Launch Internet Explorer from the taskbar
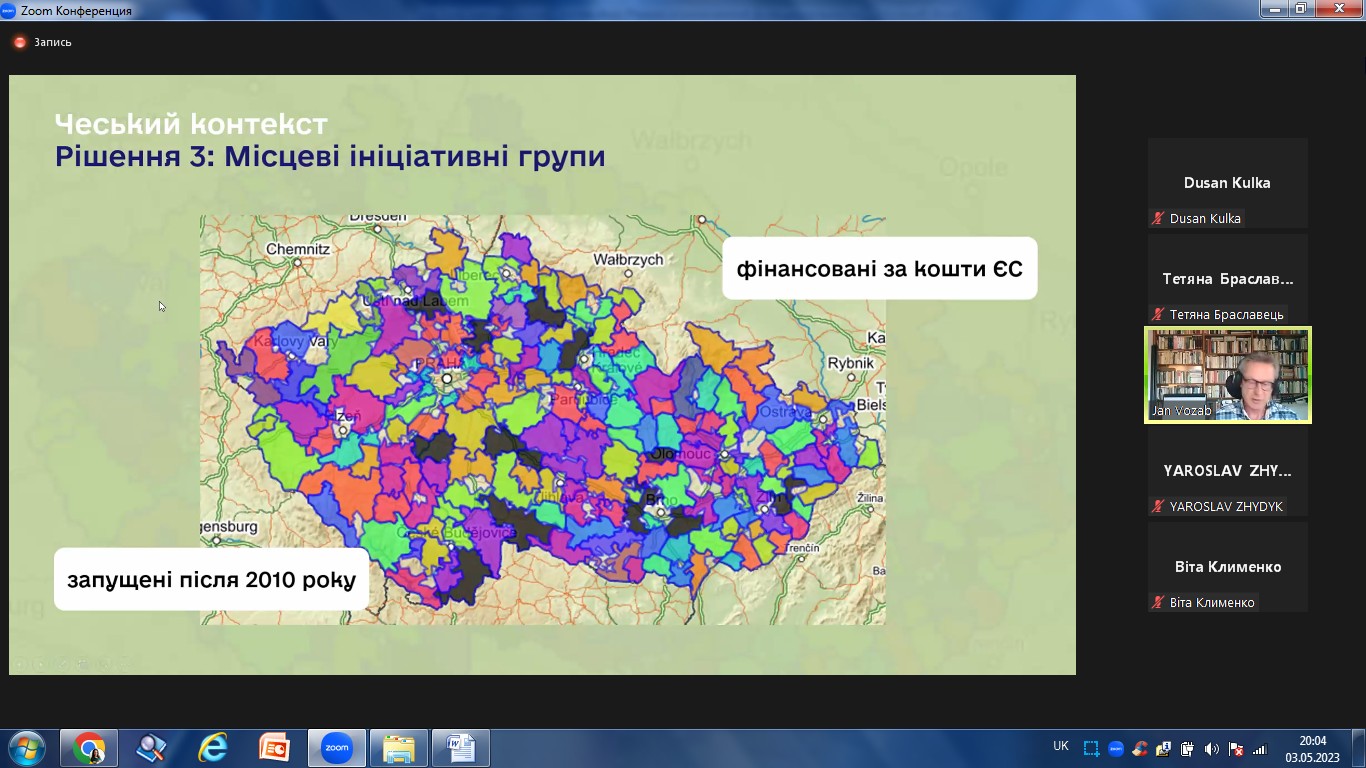This screenshot has height=768, width=1366. pos(212,748)
